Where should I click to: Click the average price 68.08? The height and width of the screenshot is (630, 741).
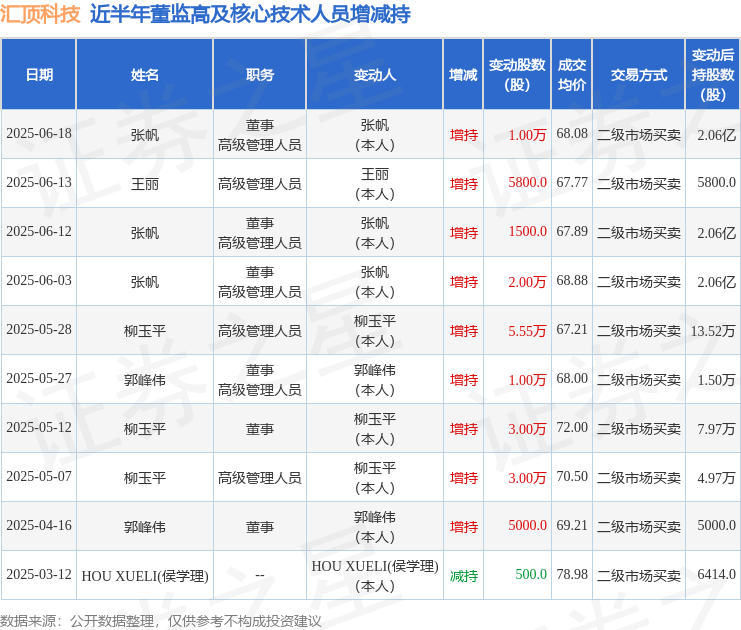point(572,134)
